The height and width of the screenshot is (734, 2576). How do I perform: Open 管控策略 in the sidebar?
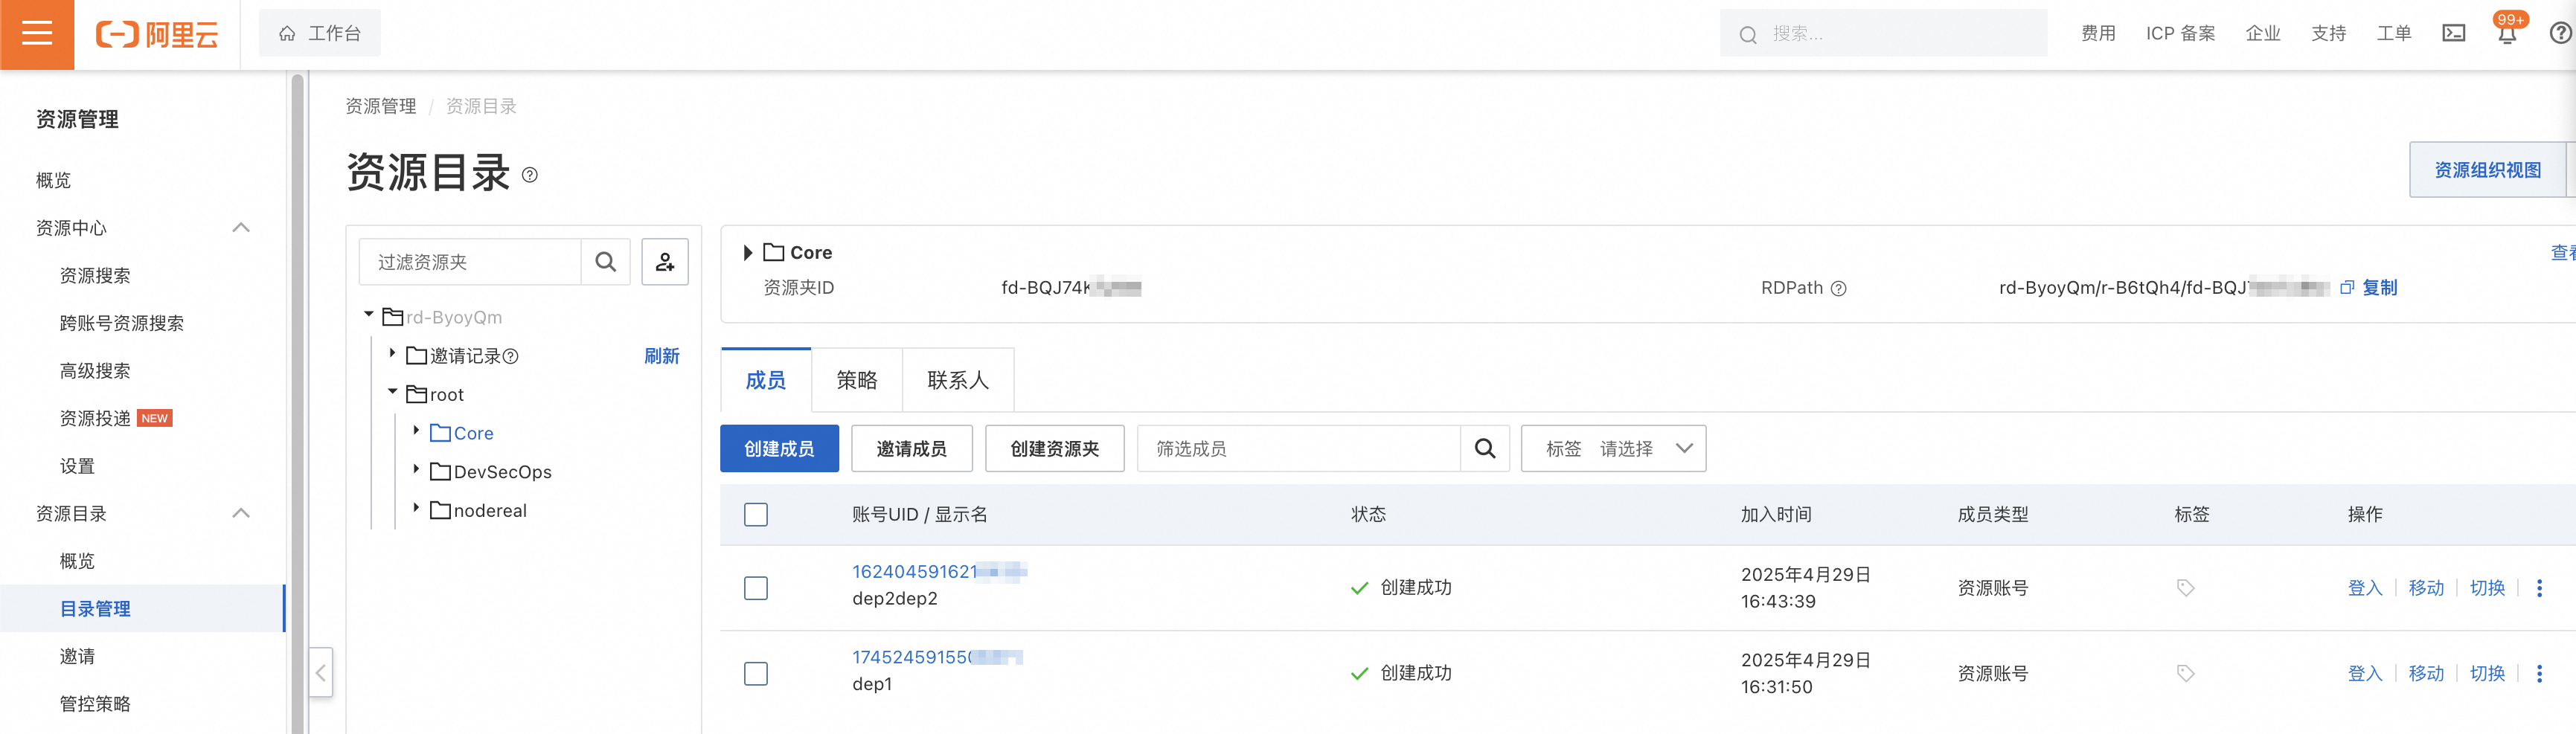[x=95, y=704]
